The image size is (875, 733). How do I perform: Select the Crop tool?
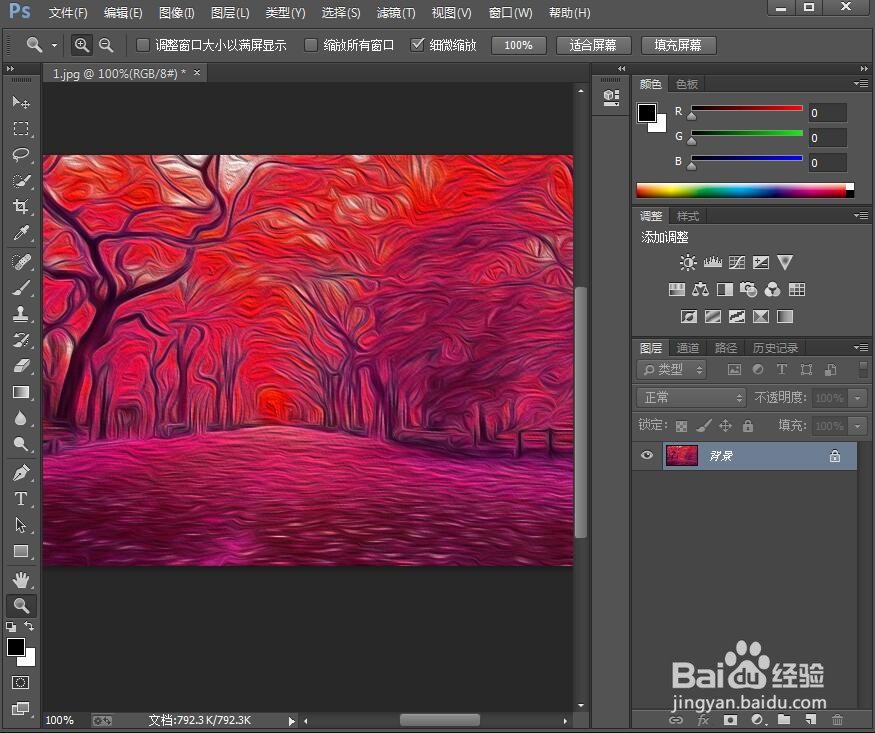(21, 207)
